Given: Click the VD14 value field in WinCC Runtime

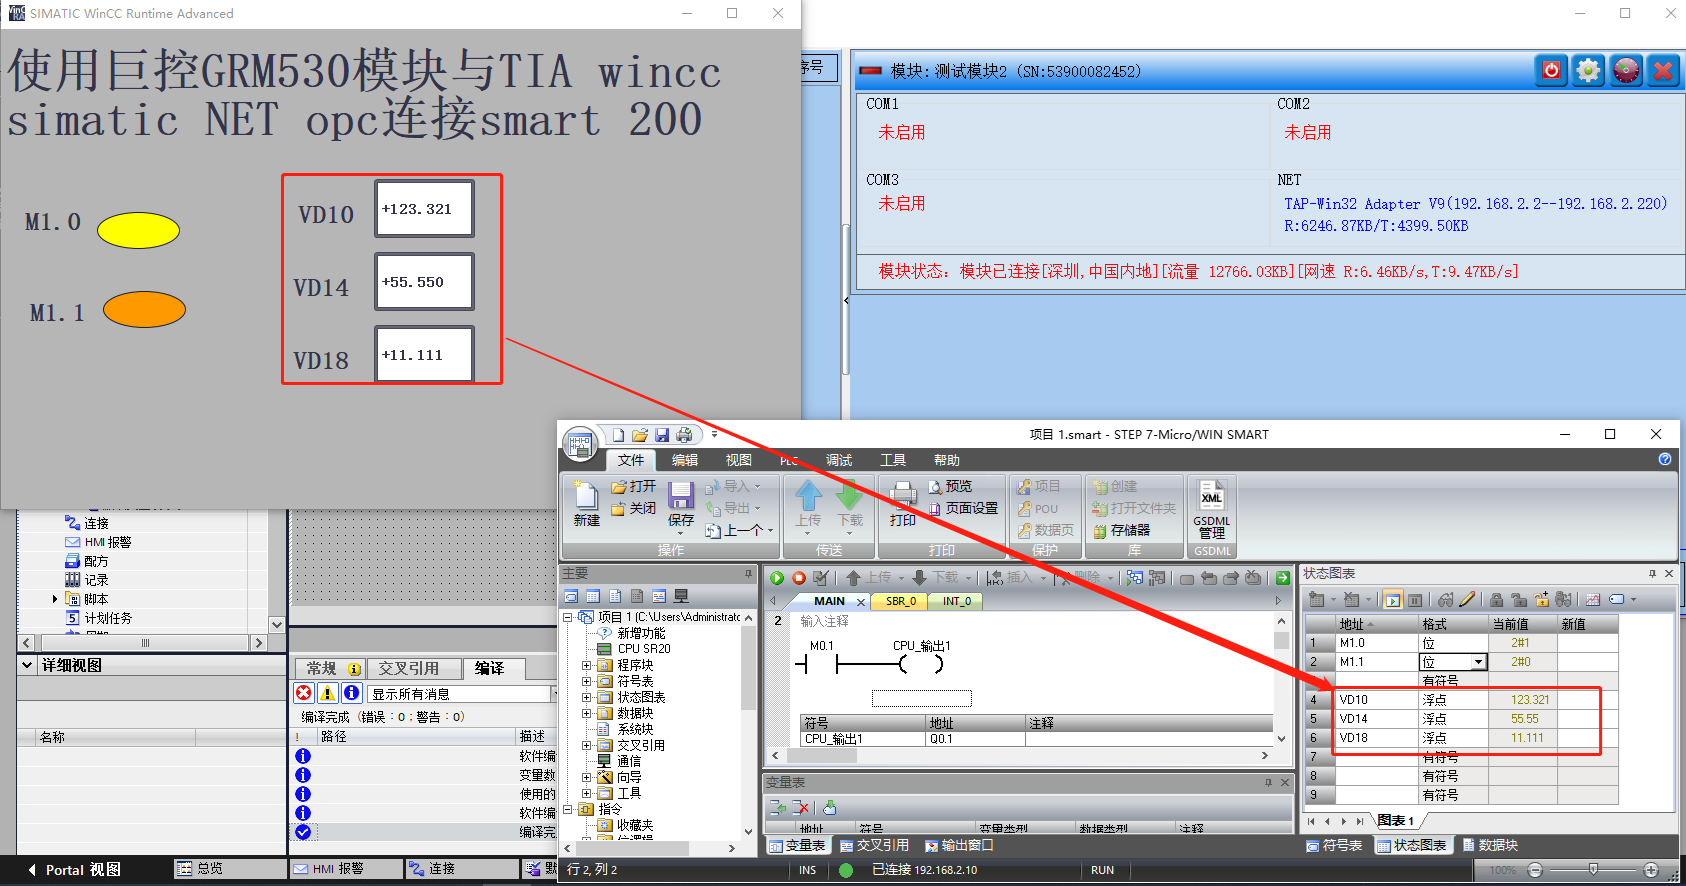Looking at the screenshot, I should pos(424,282).
